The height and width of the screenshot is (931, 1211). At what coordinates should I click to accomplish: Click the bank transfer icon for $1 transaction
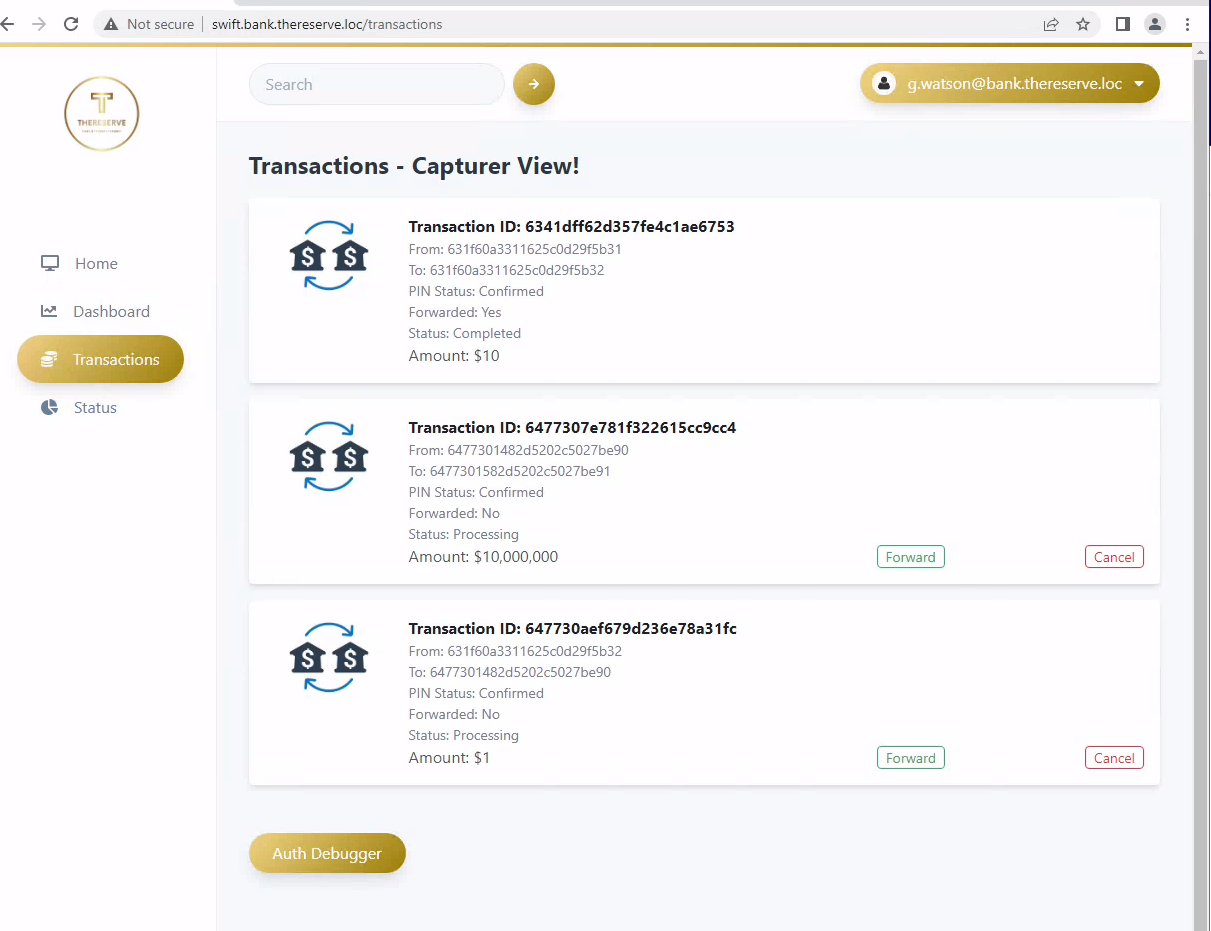coord(329,658)
